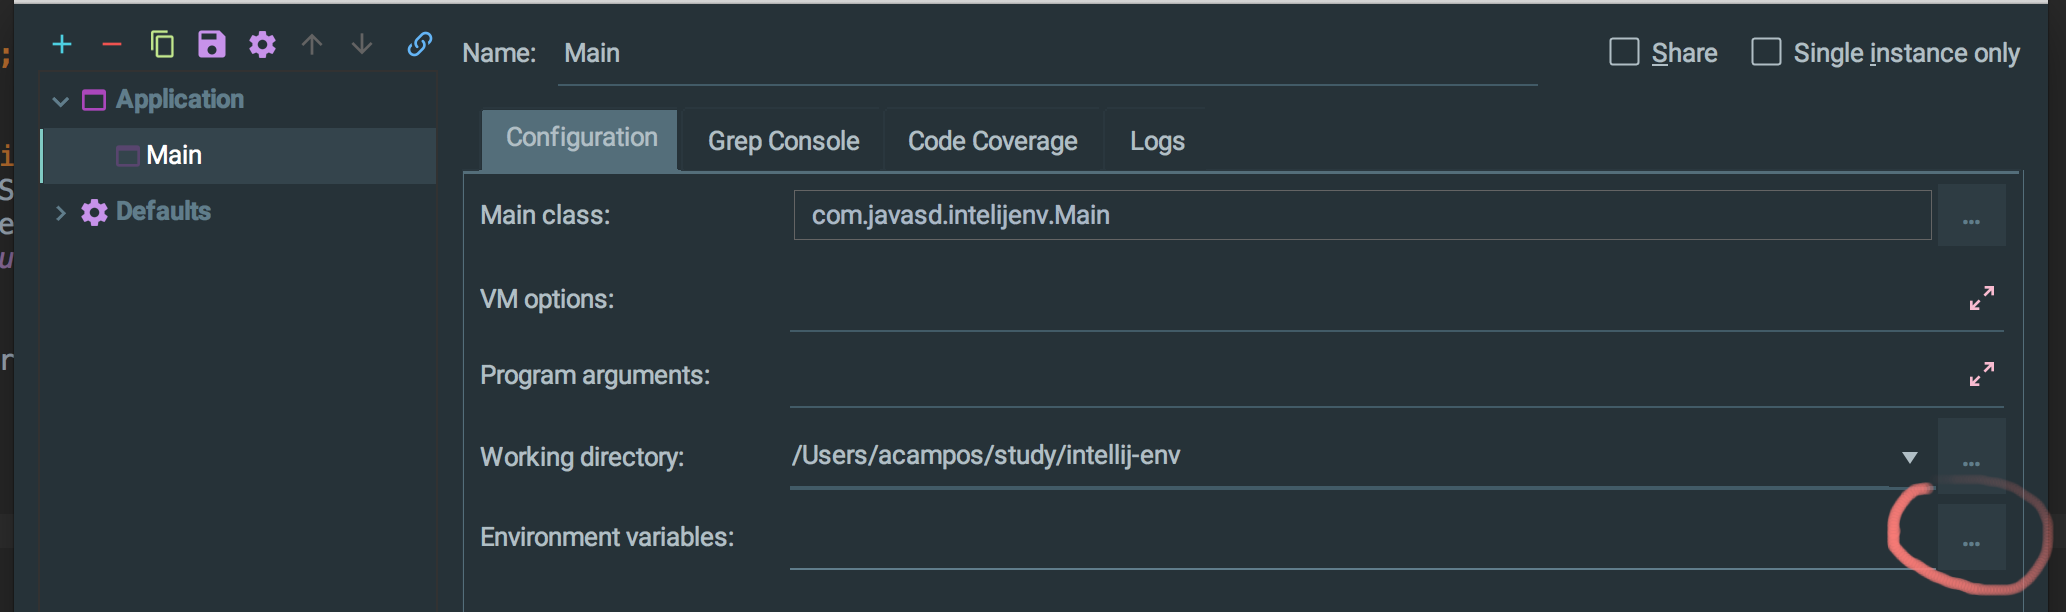Move configuration up with arrow
The width and height of the screenshot is (2066, 612).
(312, 44)
